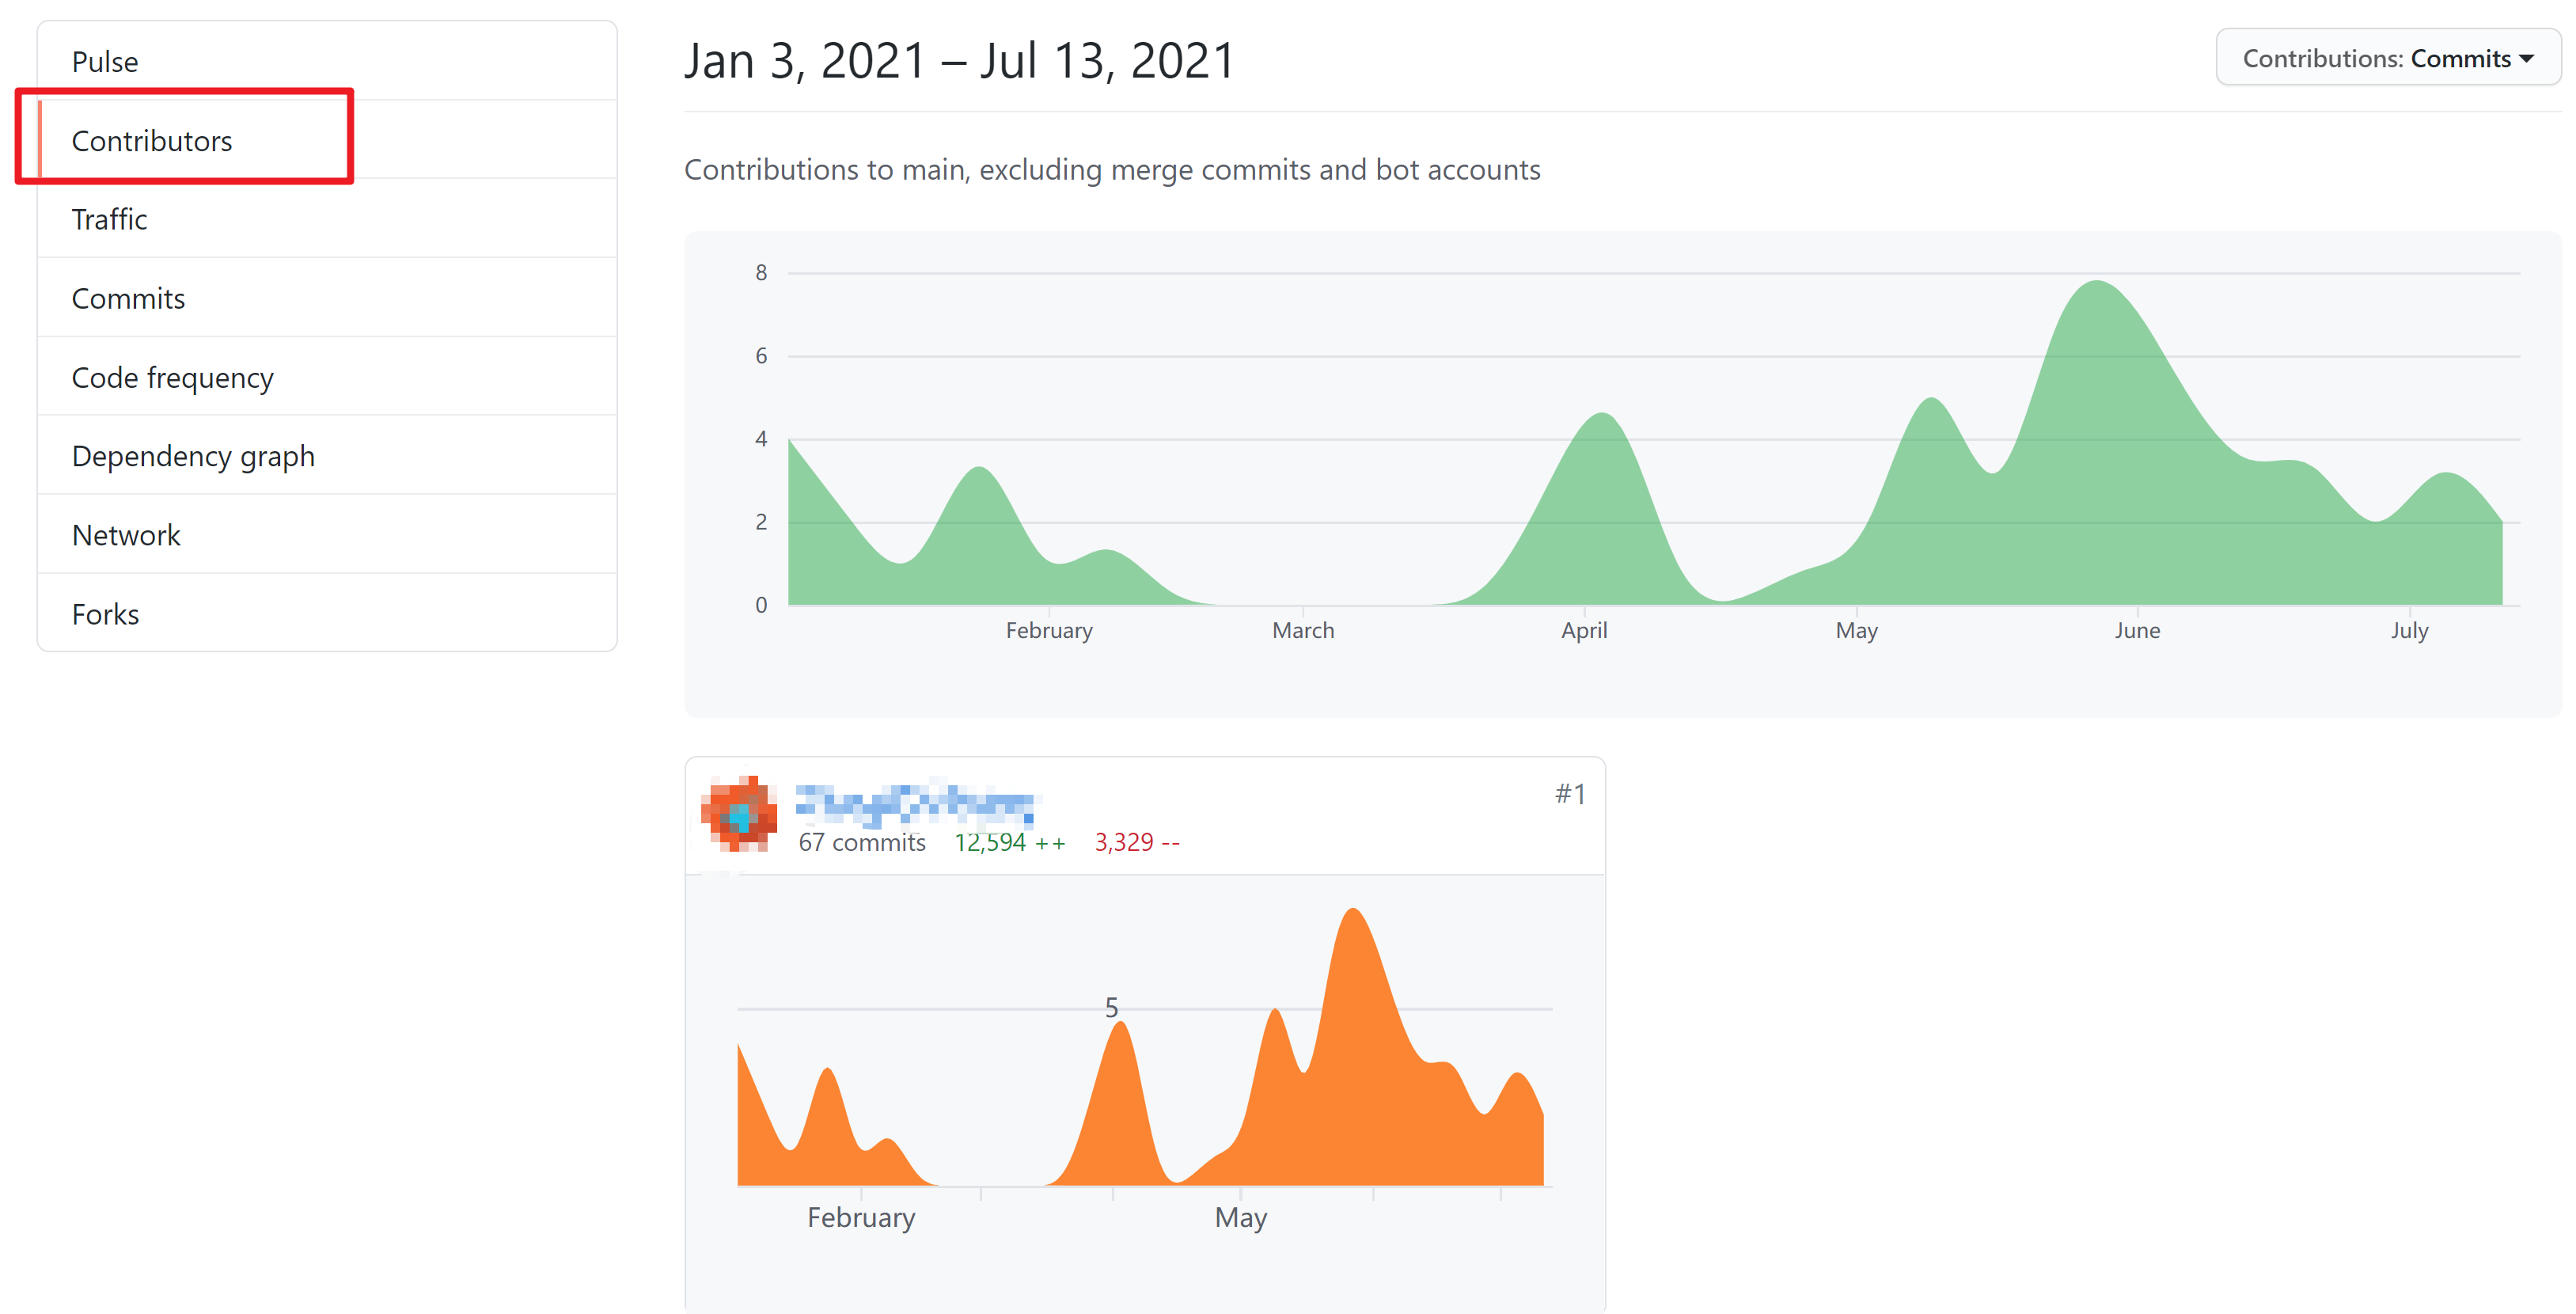The height and width of the screenshot is (1314, 2576).
Task: Click the May label on the orange chart
Action: (x=1240, y=1217)
